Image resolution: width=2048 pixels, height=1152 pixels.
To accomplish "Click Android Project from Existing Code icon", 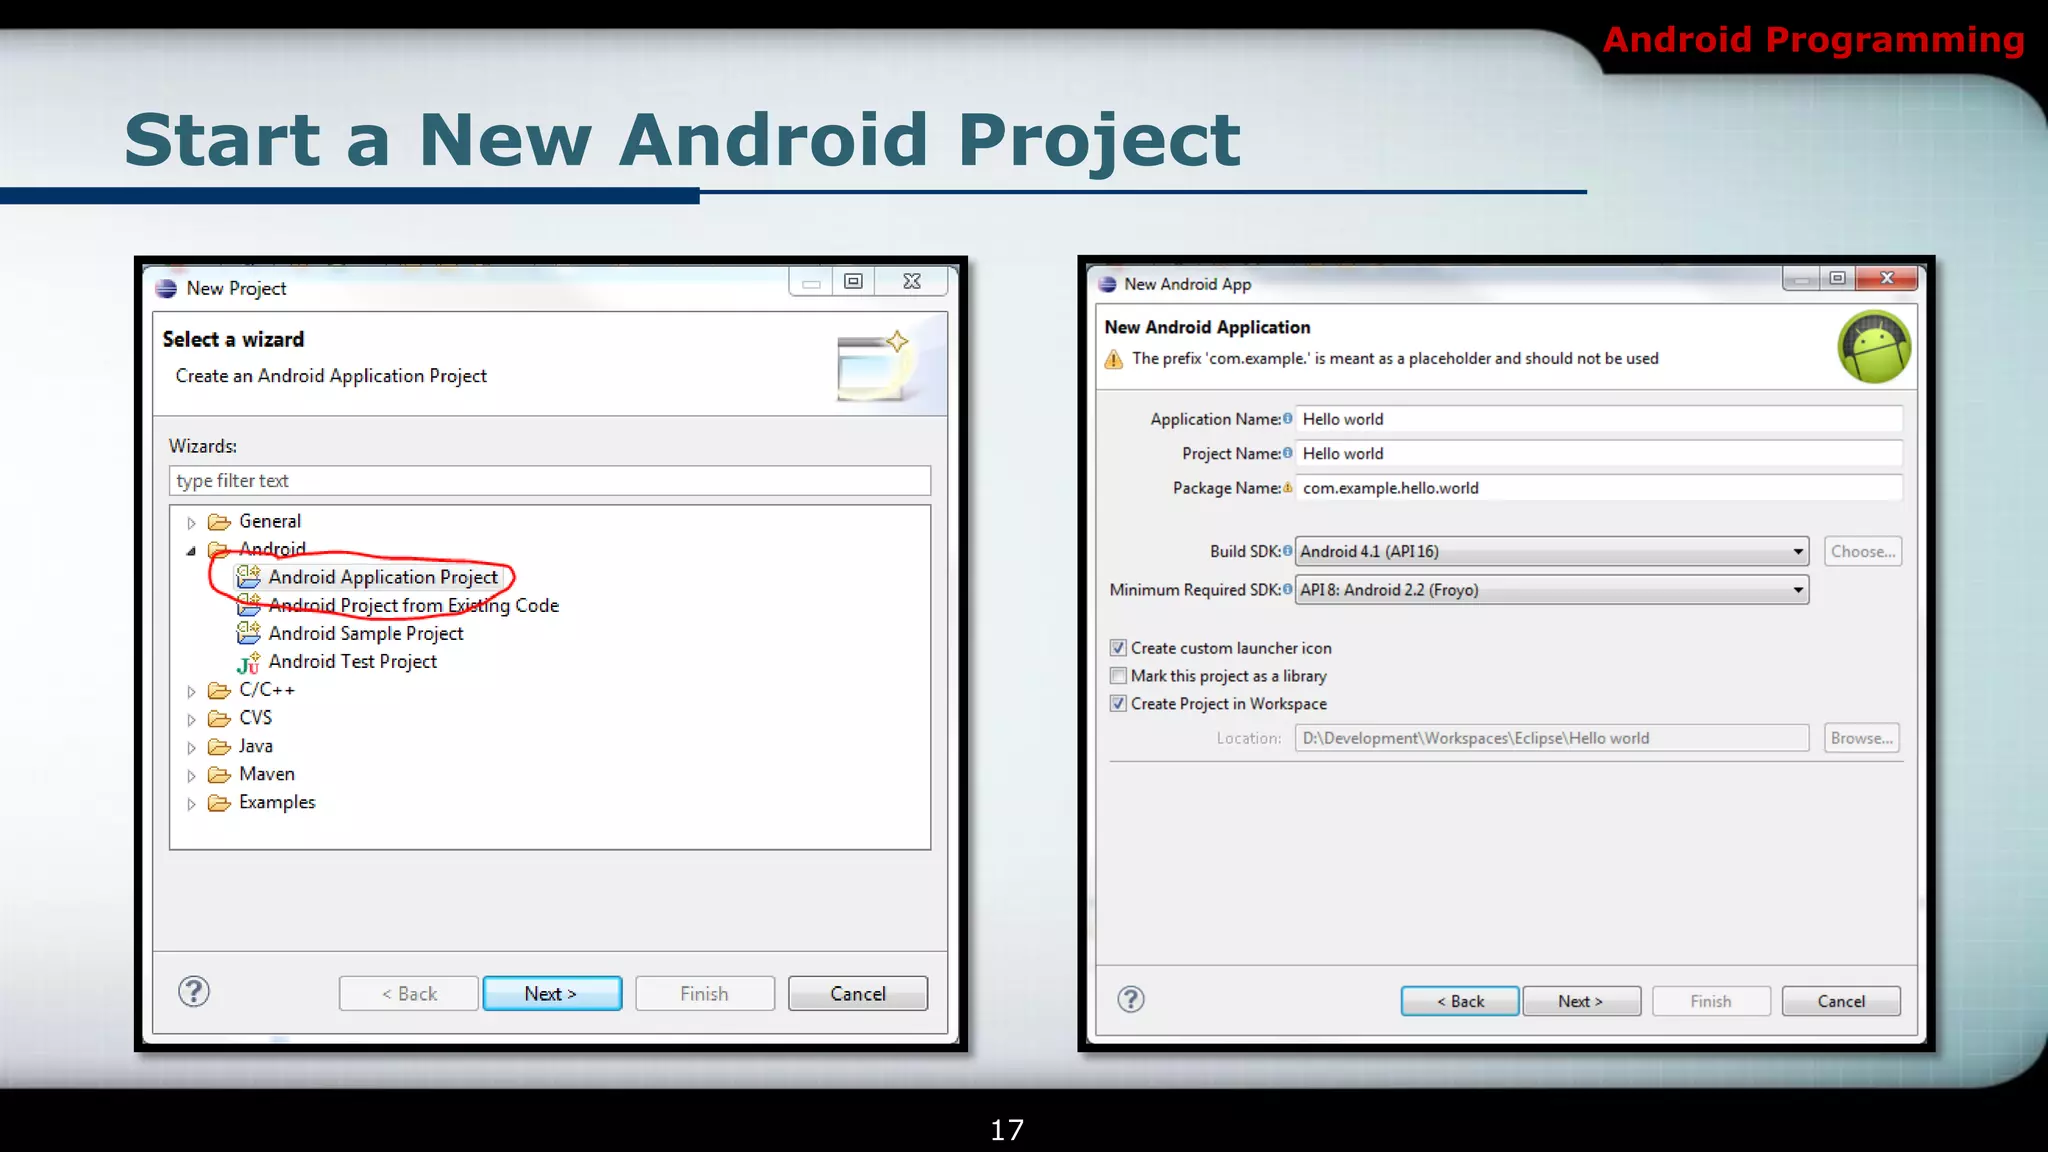I will coord(248,605).
